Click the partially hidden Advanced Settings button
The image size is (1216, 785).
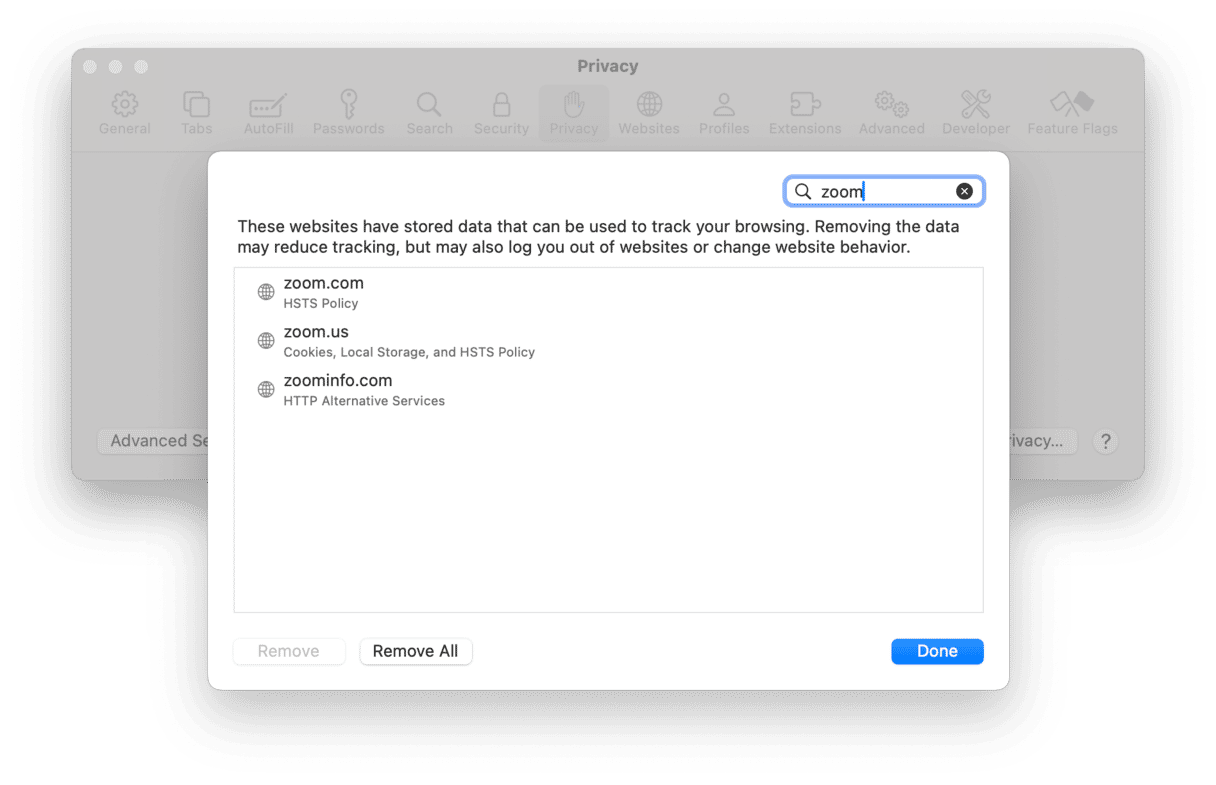click(153, 441)
